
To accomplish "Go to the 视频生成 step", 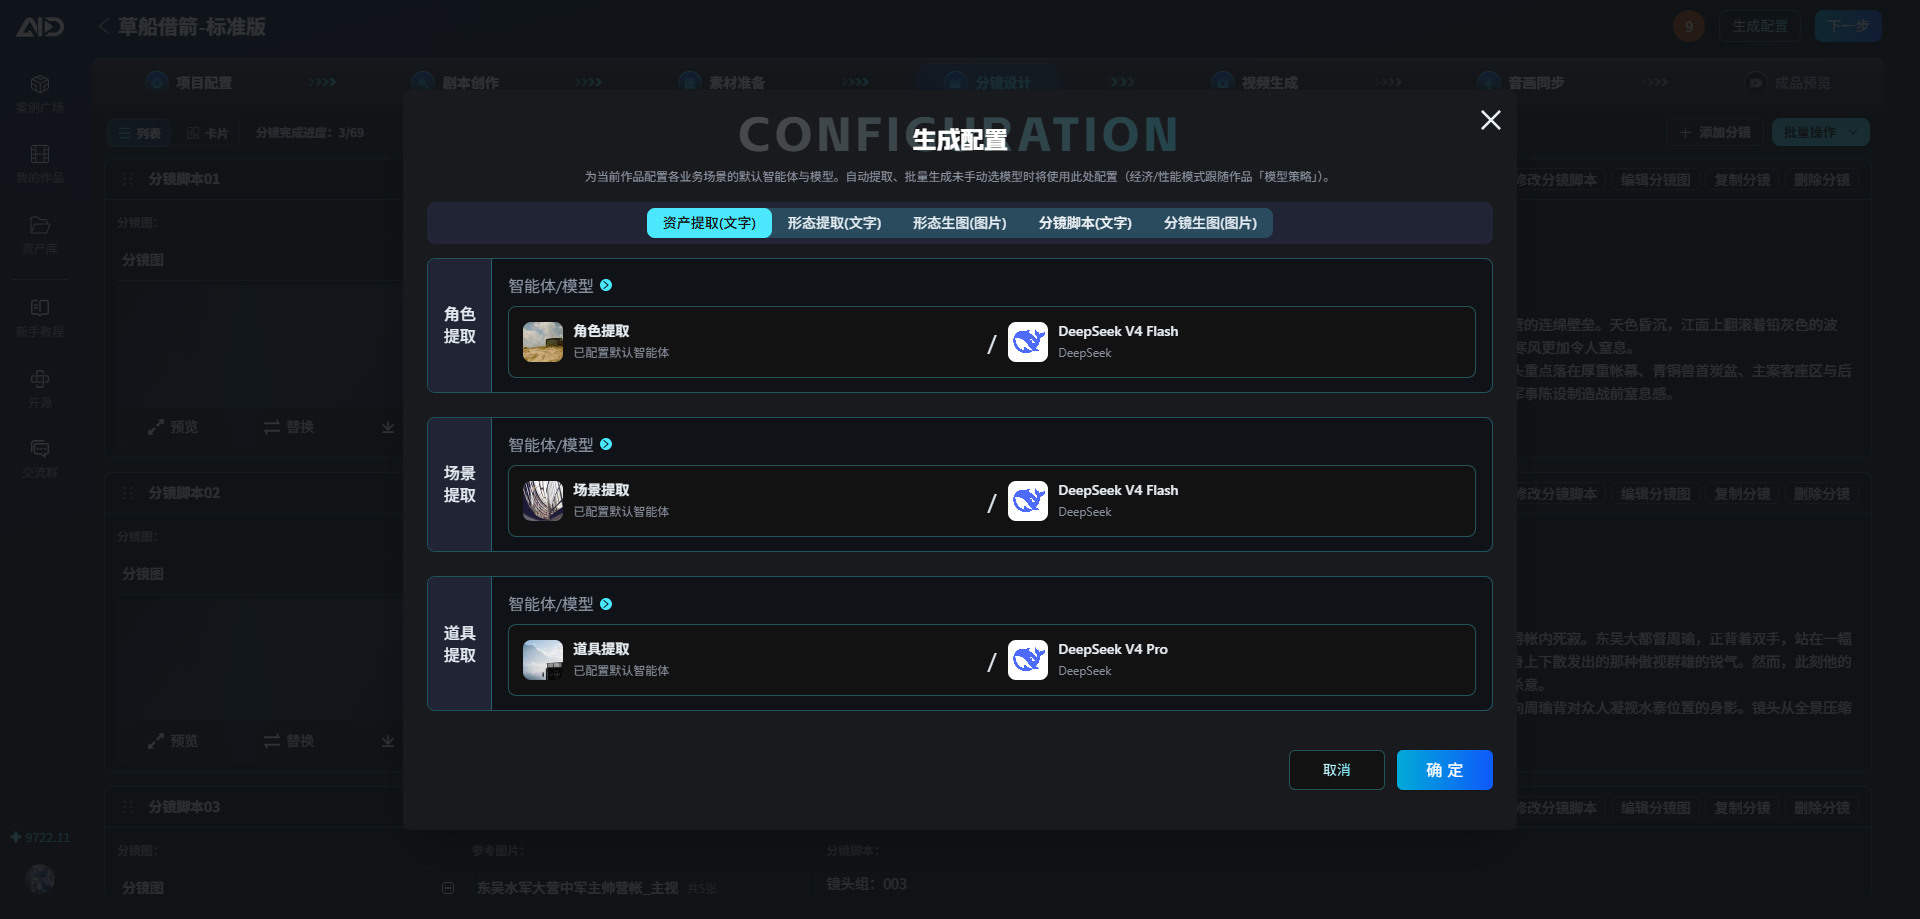I will 1256,82.
